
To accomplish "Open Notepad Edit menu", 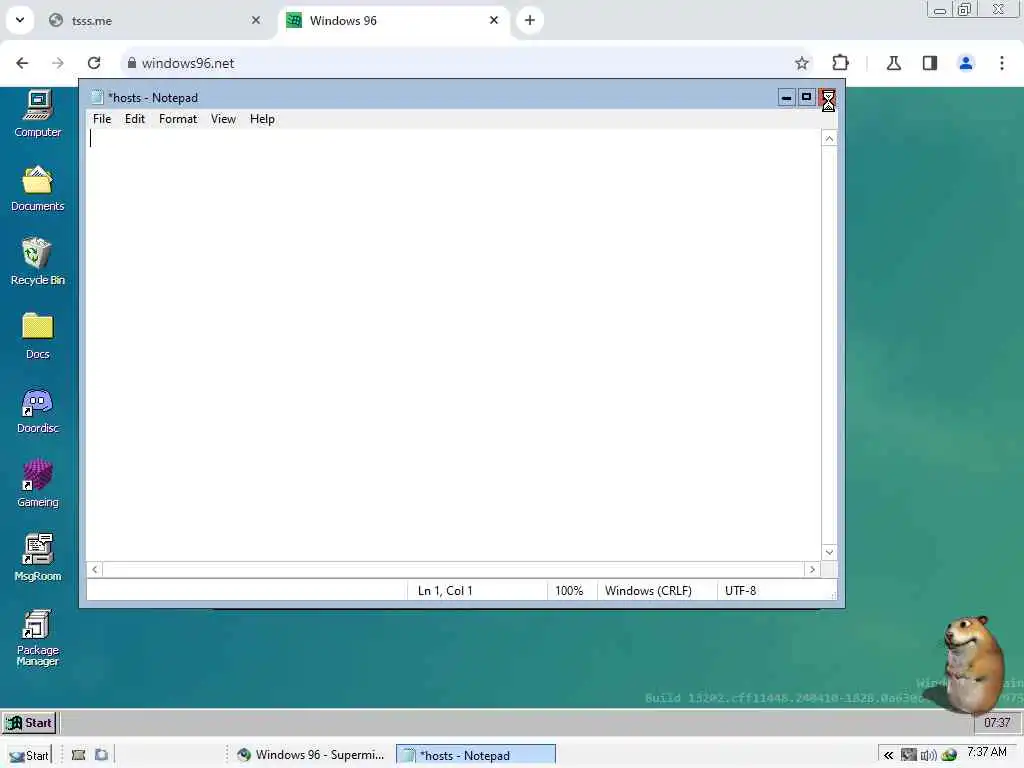I will click(x=135, y=119).
